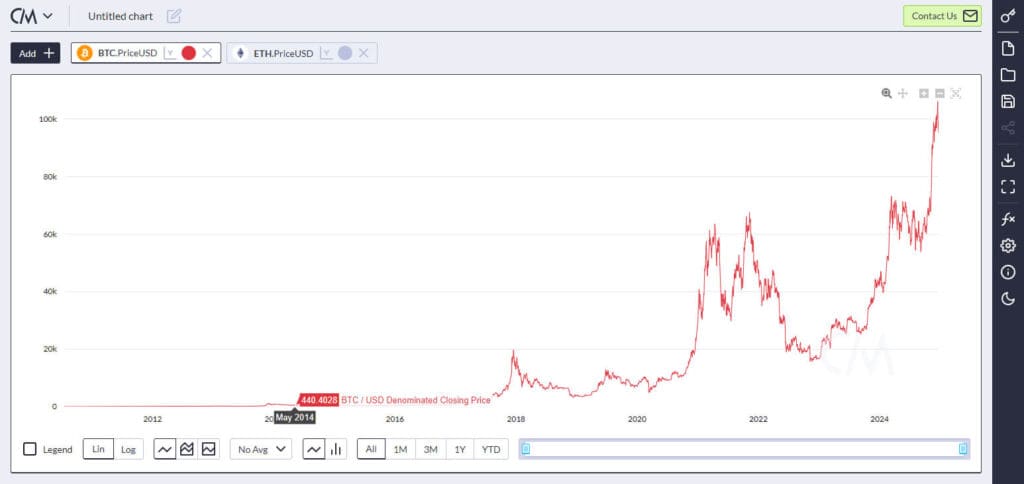Toggle Y-axis option for ETH.PriceUSD
1024x484 pixels.
(x=325, y=53)
